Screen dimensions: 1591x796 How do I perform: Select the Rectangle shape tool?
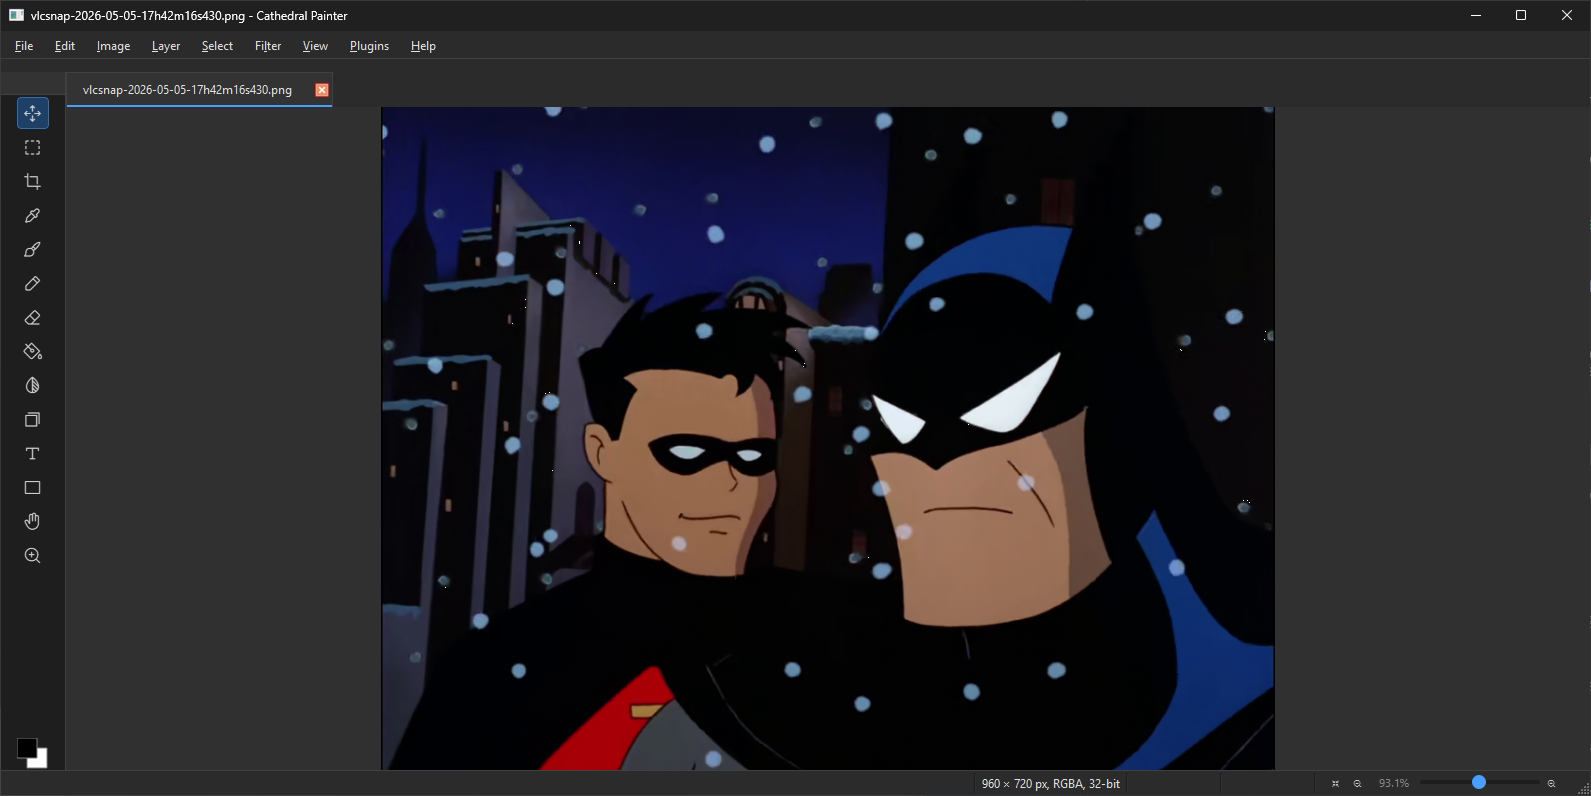(33, 487)
